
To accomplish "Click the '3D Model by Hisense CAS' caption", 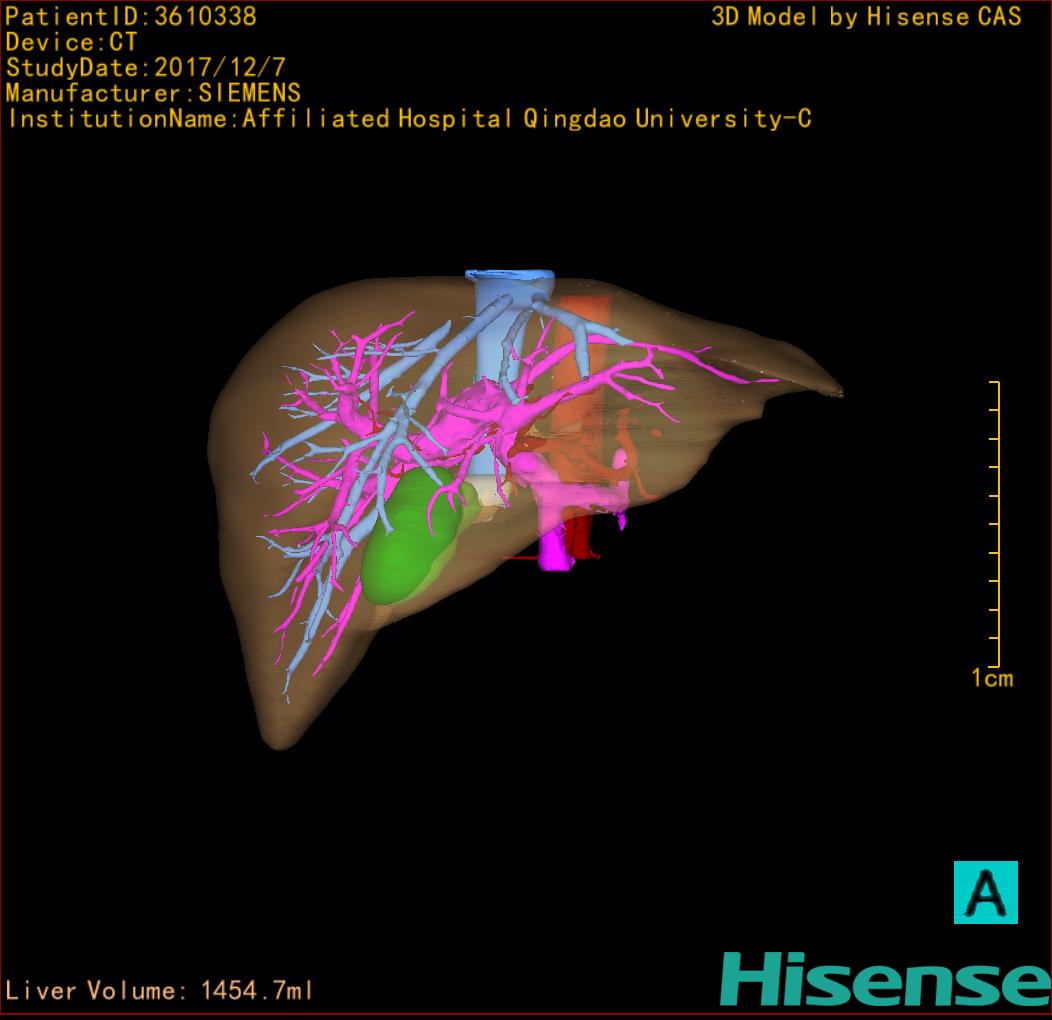I will 866,17.
